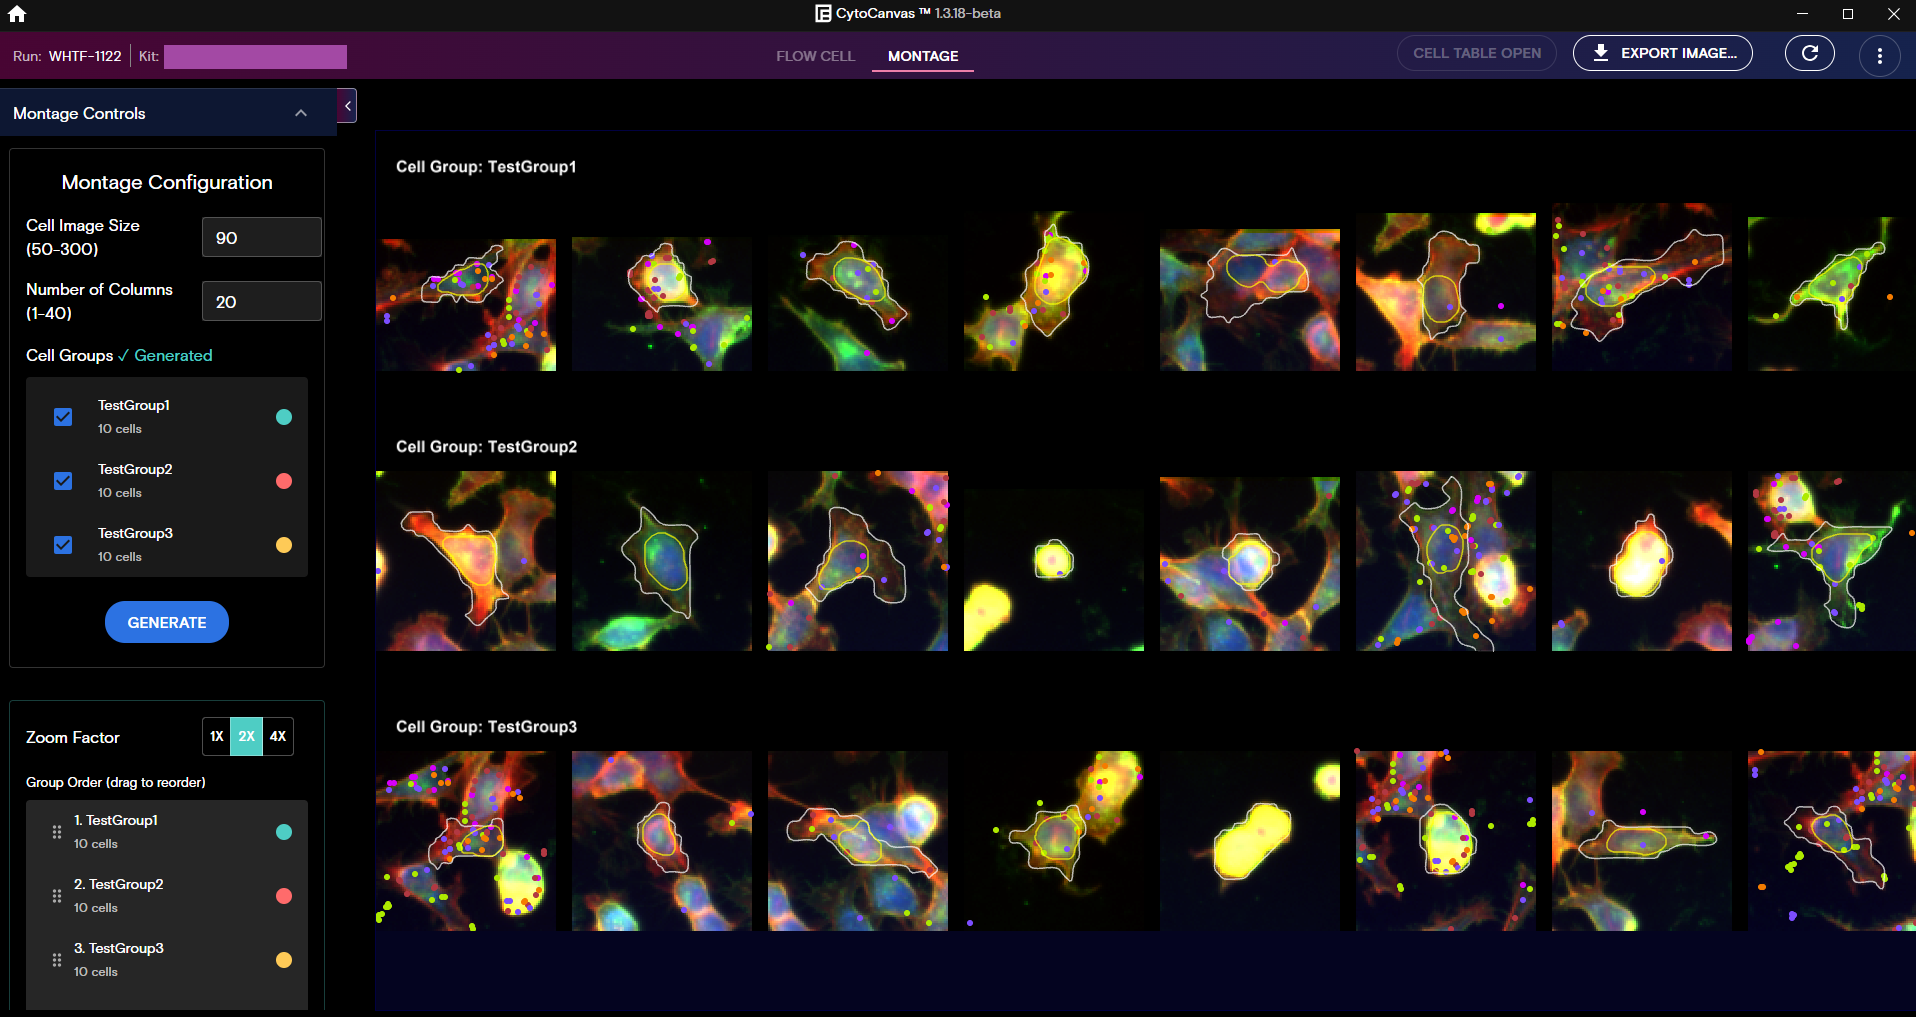Image resolution: width=1916 pixels, height=1017 pixels.
Task: Collapse the sidebar using the left-pointing arrow
Action: (x=347, y=105)
